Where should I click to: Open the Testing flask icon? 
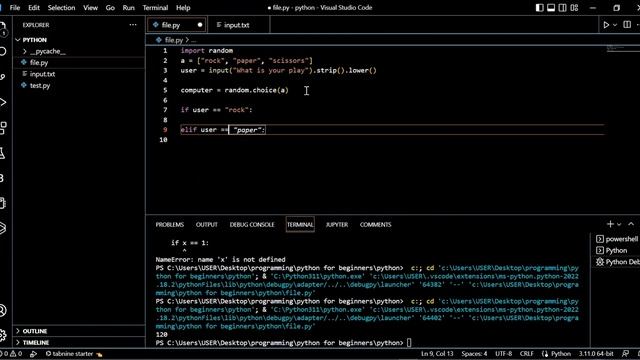click(3, 153)
